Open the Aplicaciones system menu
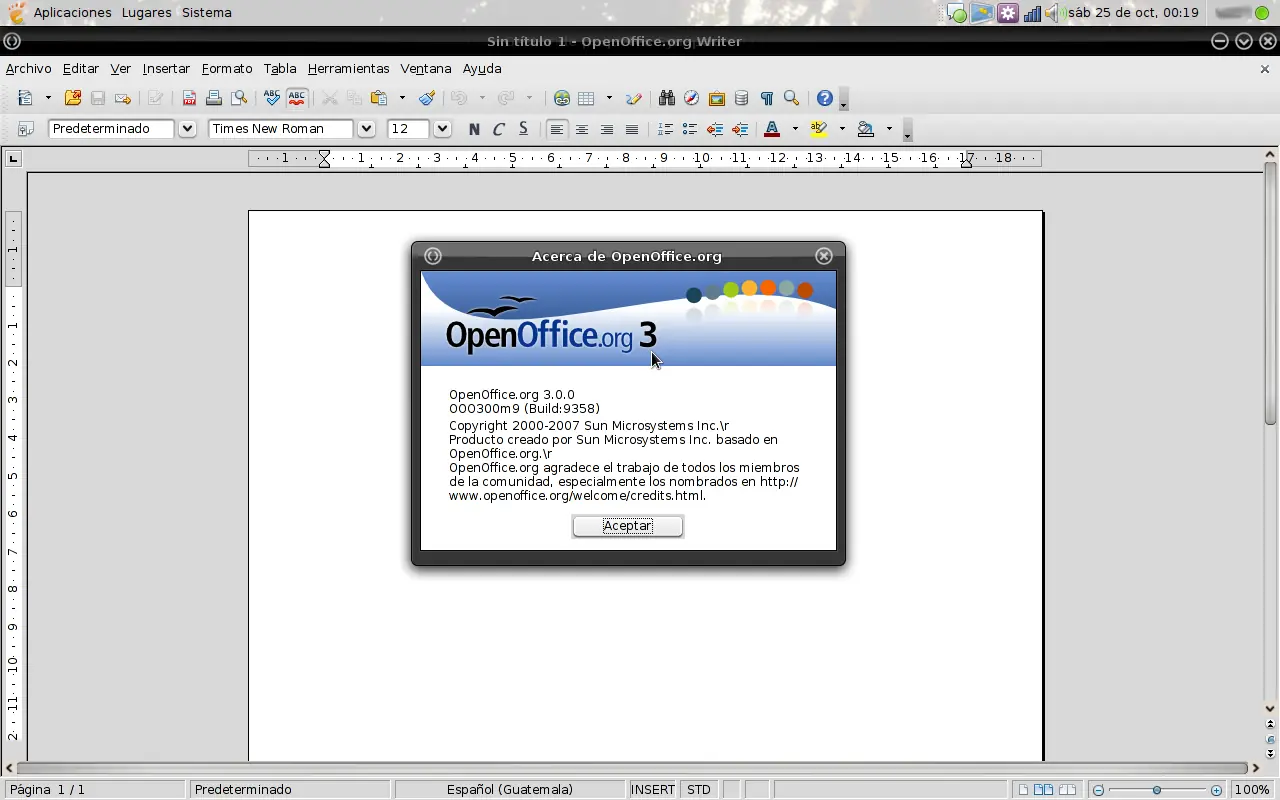Image resolution: width=1280 pixels, height=800 pixels. (72, 13)
